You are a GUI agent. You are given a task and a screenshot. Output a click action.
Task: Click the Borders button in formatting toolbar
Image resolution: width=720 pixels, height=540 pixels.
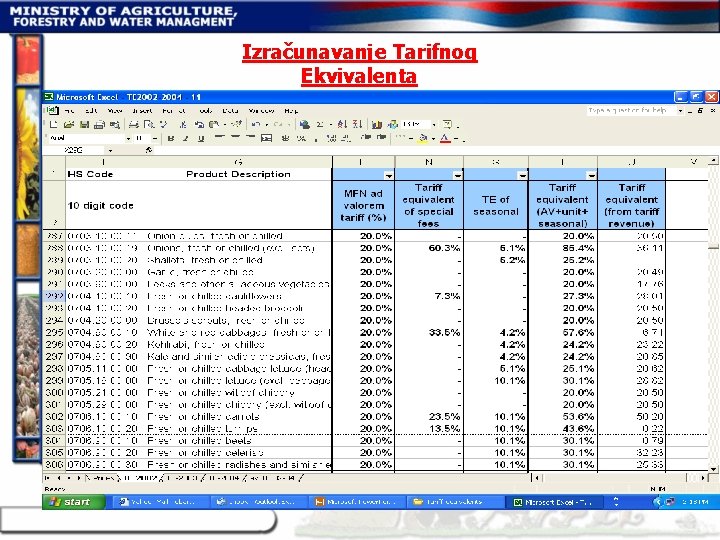click(400, 138)
